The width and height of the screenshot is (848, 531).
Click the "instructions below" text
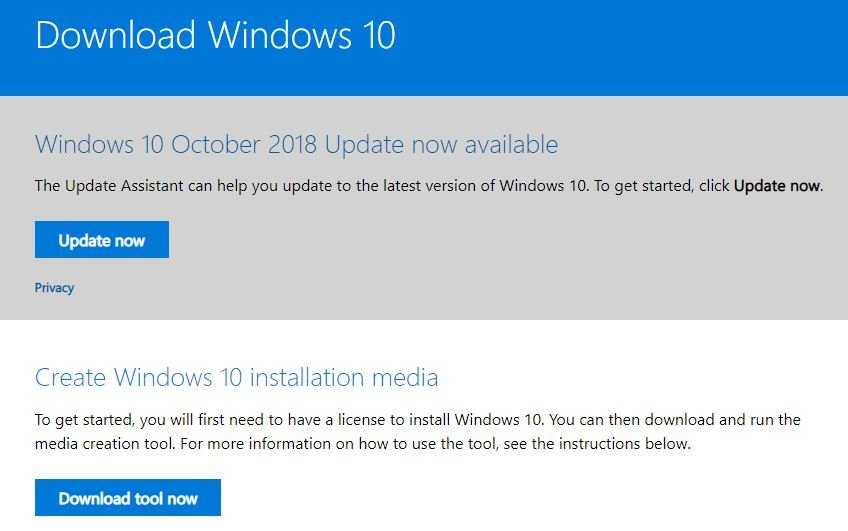pos(626,443)
